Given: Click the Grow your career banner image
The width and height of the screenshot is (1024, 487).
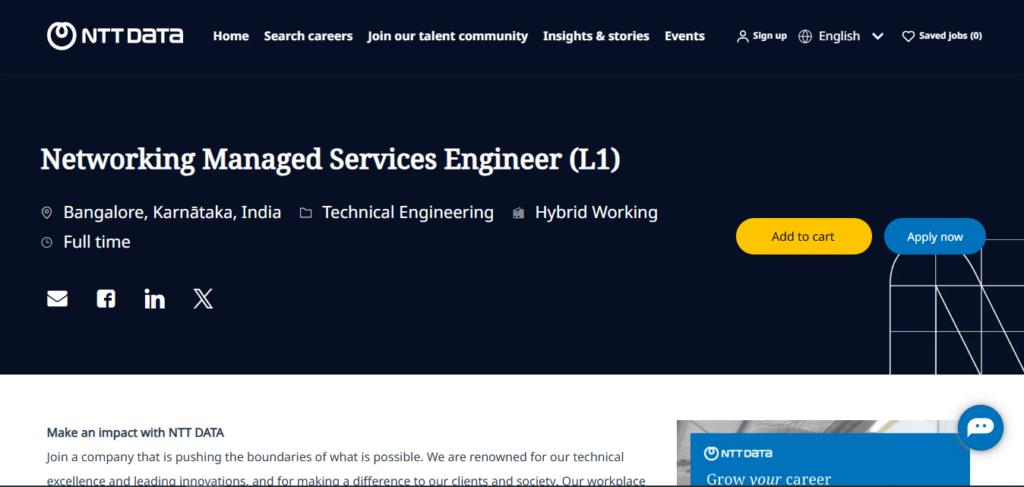Looking at the screenshot, I should (823, 453).
